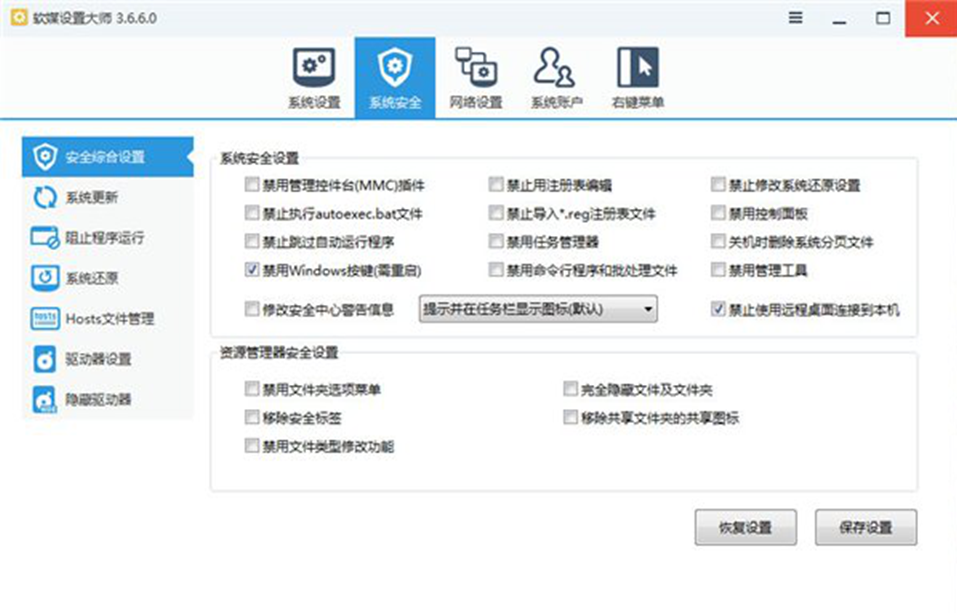Switch to the 系统安全 tab
The height and width of the screenshot is (613, 957).
[394, 78]
